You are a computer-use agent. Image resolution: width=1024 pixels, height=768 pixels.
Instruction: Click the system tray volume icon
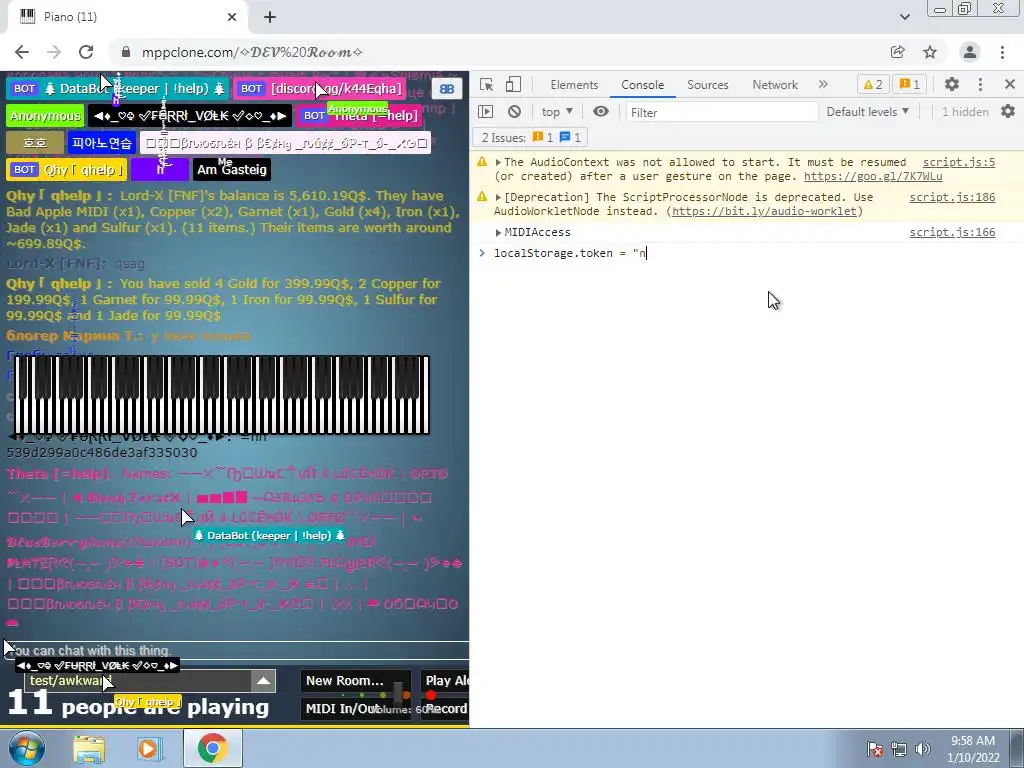pos(923,749)
